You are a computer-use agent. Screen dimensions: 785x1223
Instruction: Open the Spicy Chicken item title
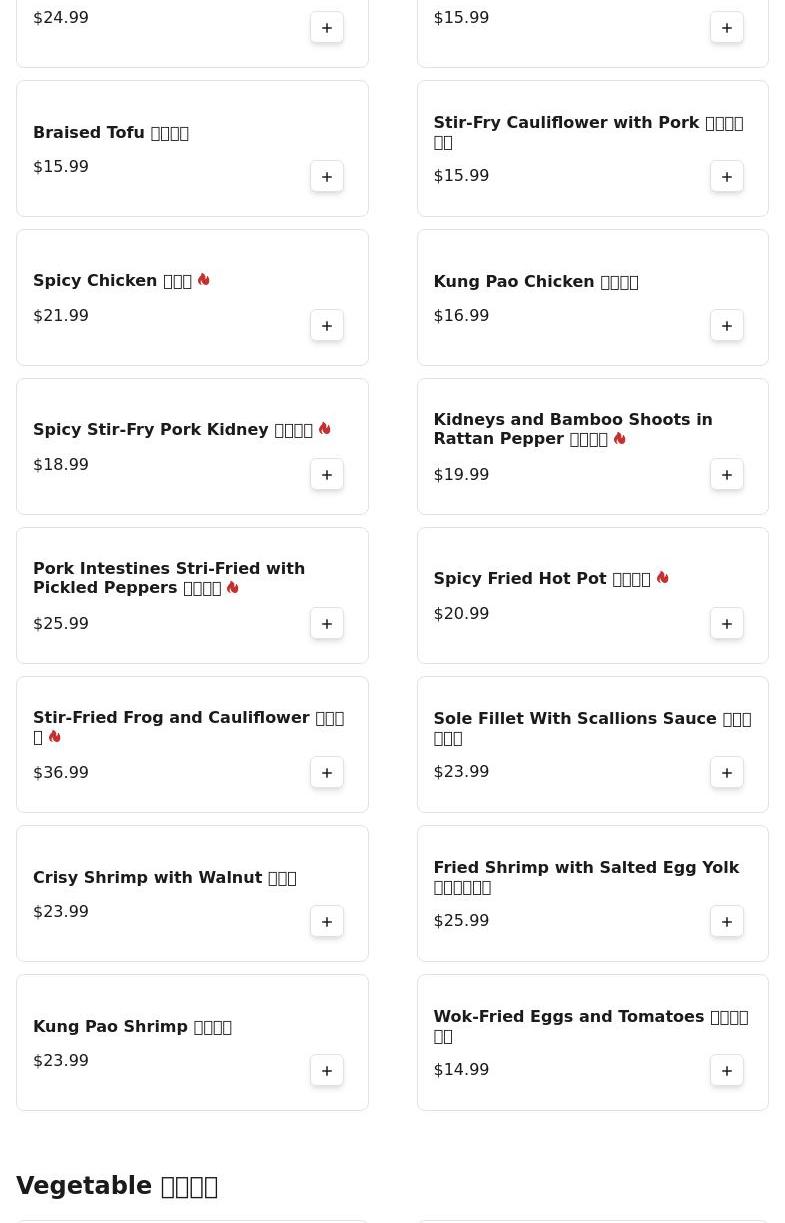pyautogui.click(x=112, y=281)
